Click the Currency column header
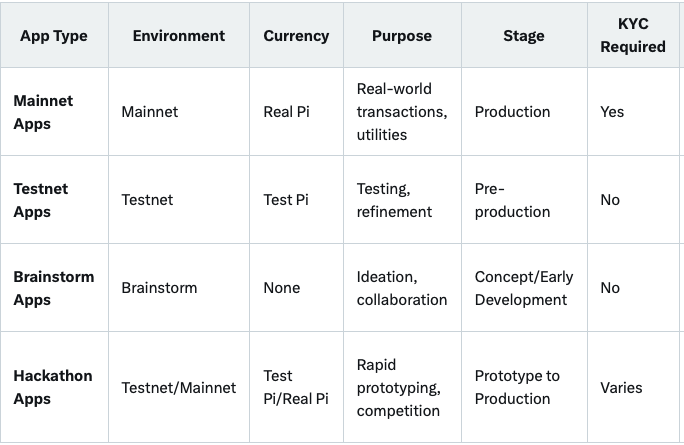The width and height of the screenshot is (684, 445). click(x=296, y=36)
